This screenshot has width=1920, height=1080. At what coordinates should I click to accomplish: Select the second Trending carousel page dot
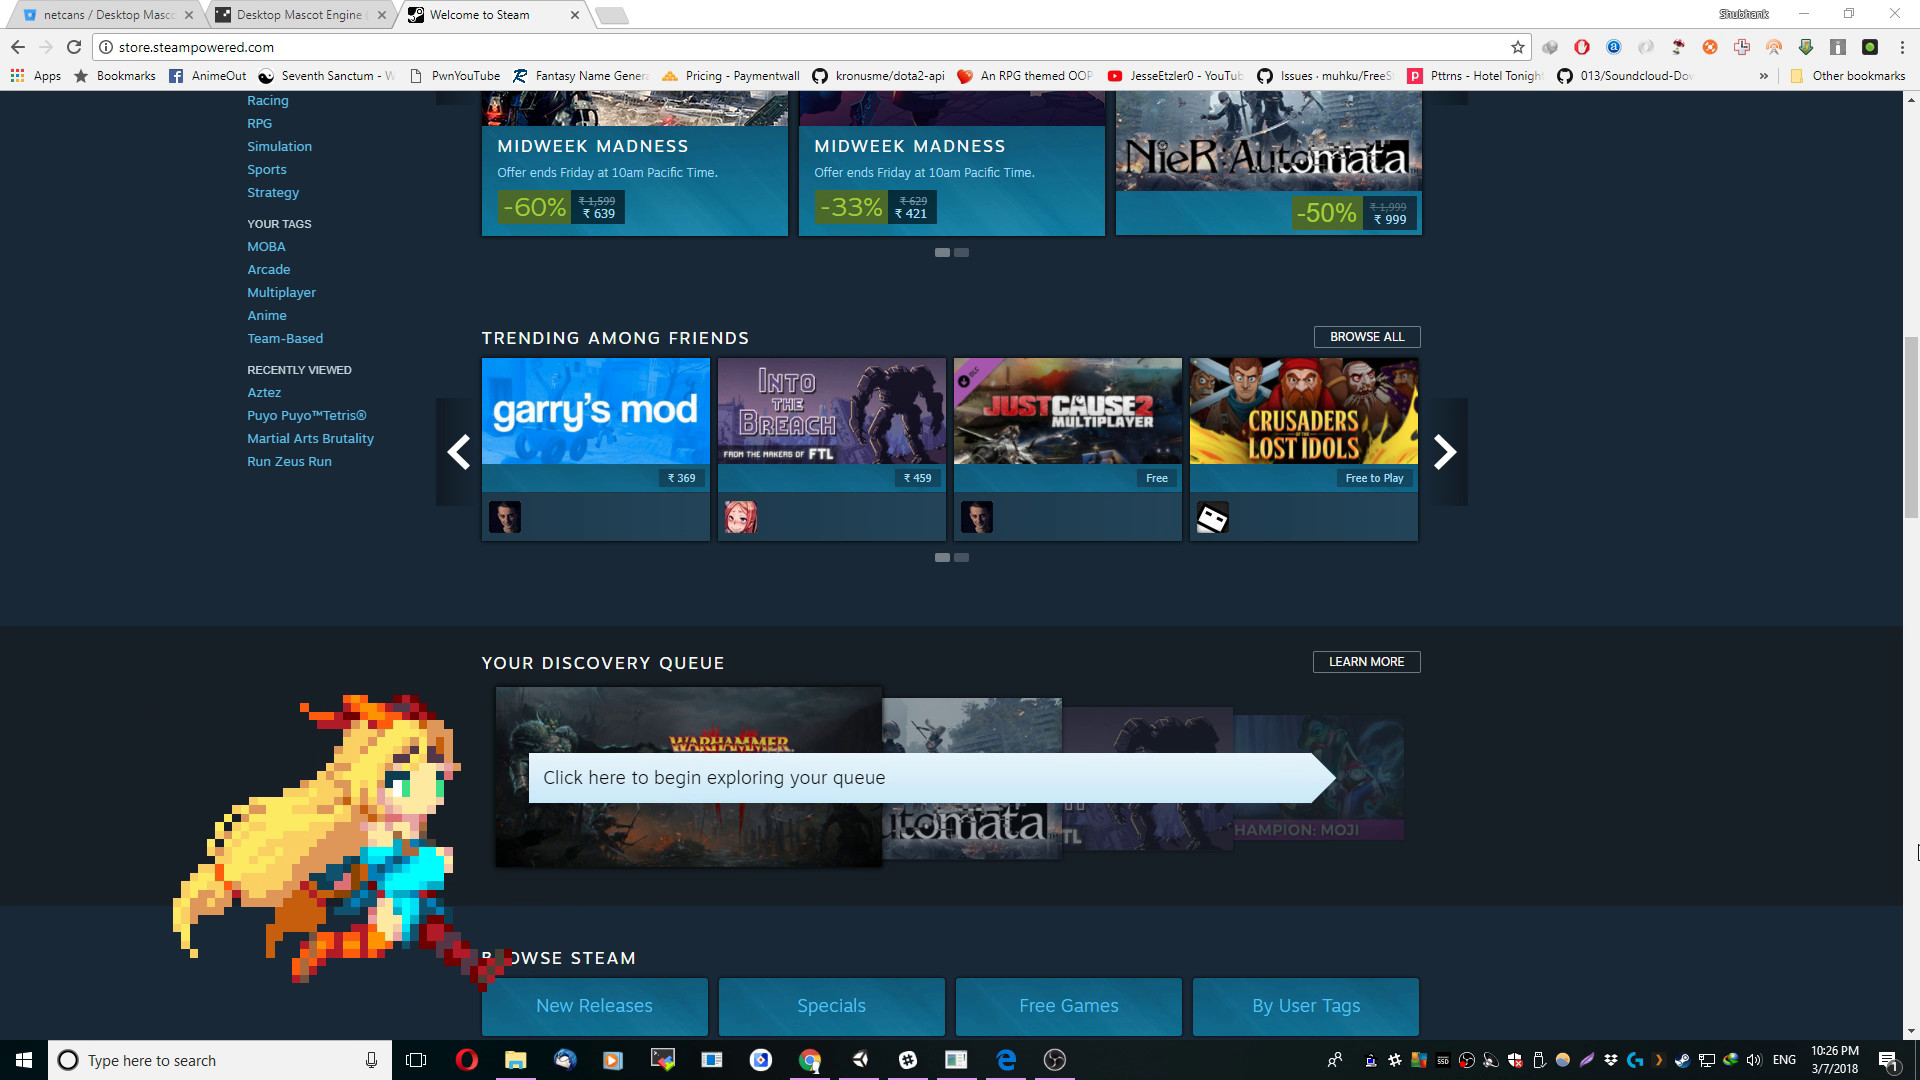coord(962,557)
